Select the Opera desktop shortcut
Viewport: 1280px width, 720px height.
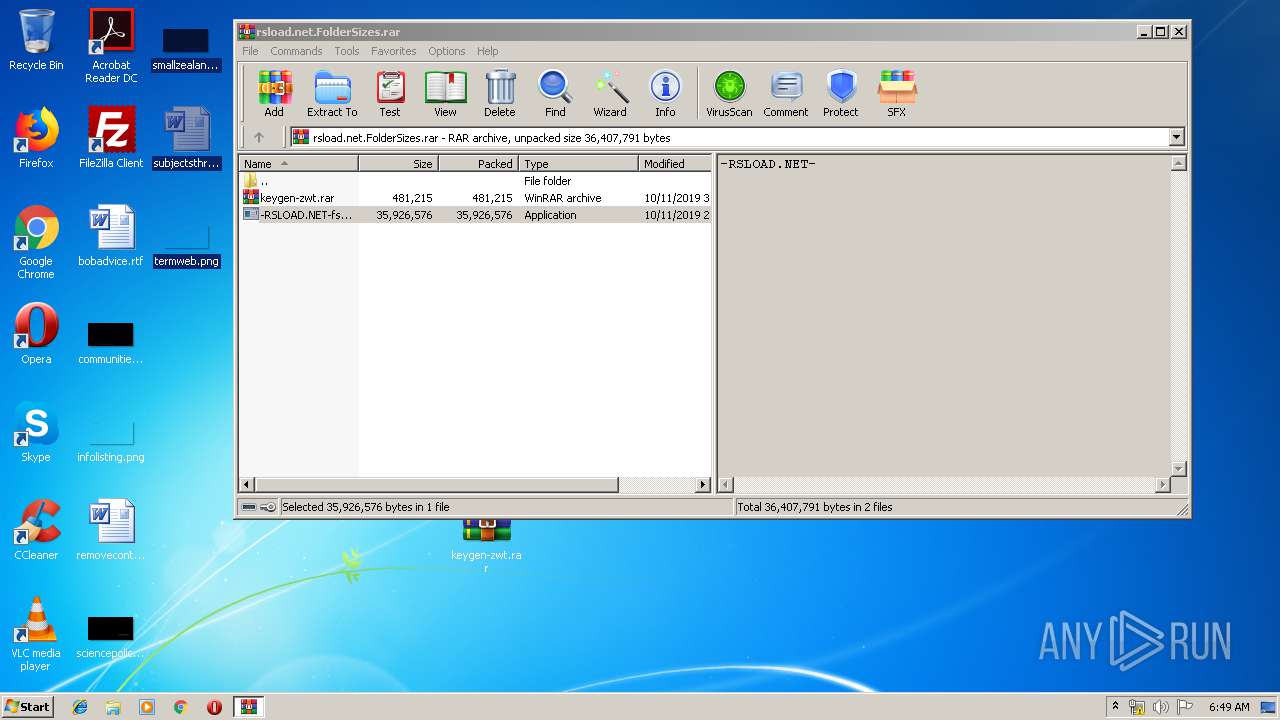tap(36, 334)
